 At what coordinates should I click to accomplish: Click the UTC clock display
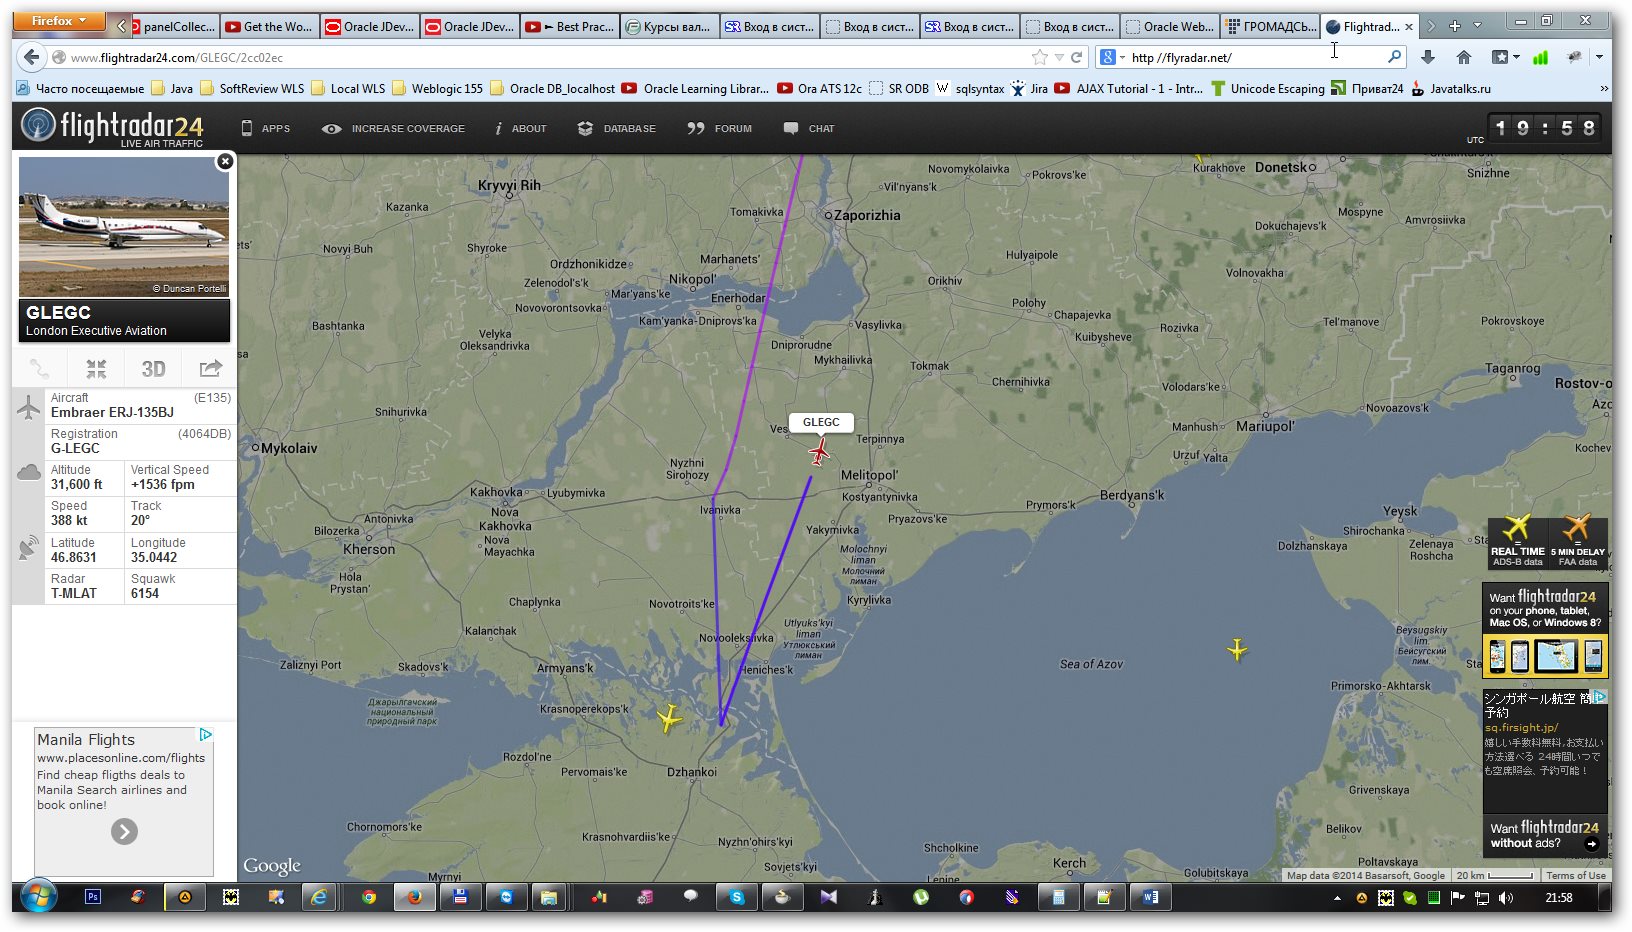[x=1544, y=128]
